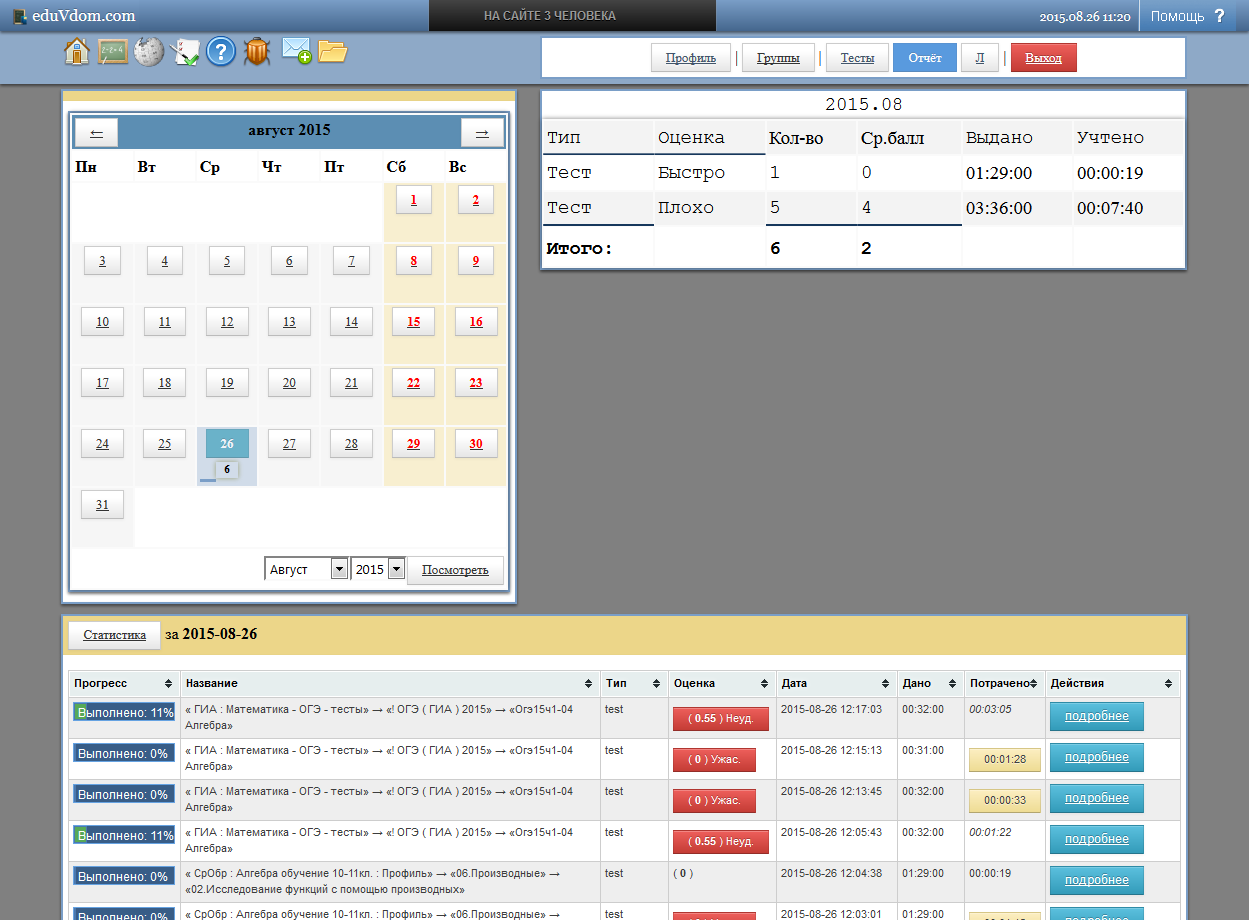Expand the year dropdown showing 2015
Image resolution: width=1249 pixels, height=920 pixels.
378,569
